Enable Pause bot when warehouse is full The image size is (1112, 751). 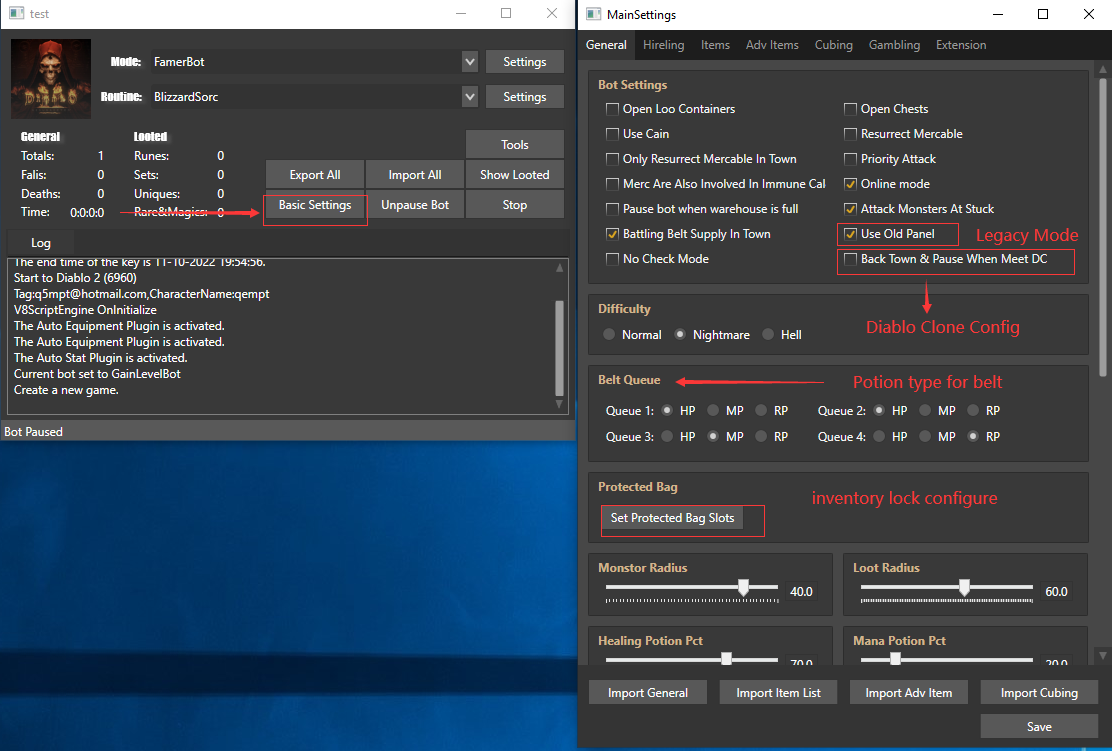click(x=612, y=209)
